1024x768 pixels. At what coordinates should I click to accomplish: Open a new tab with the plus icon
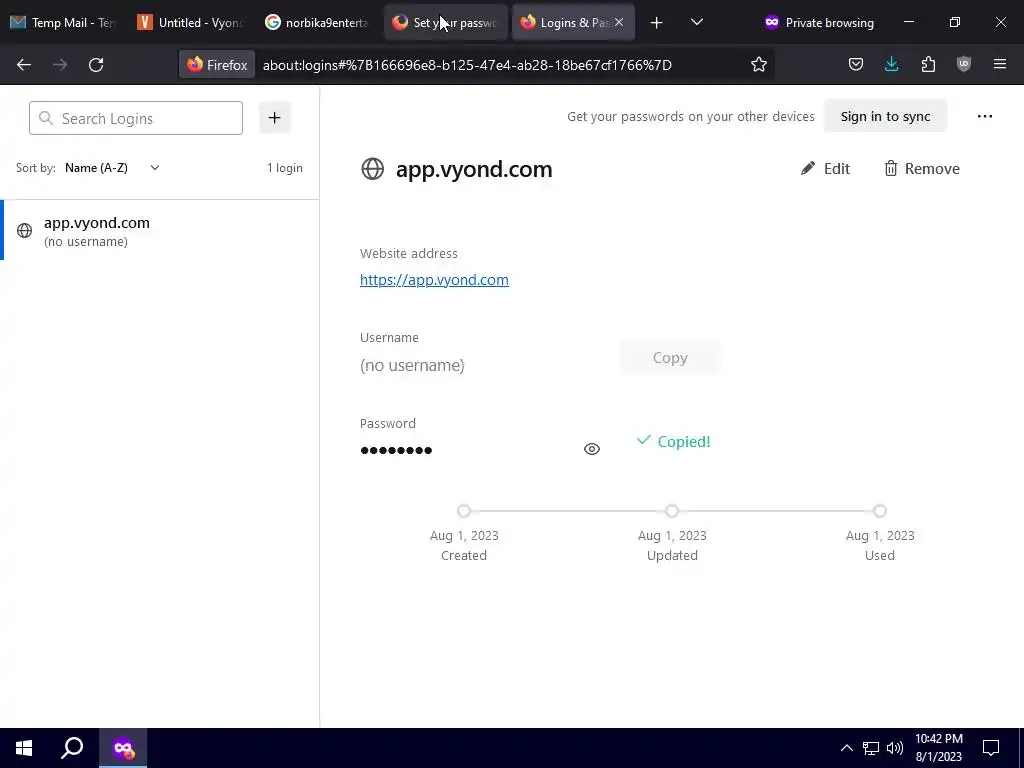656,23
